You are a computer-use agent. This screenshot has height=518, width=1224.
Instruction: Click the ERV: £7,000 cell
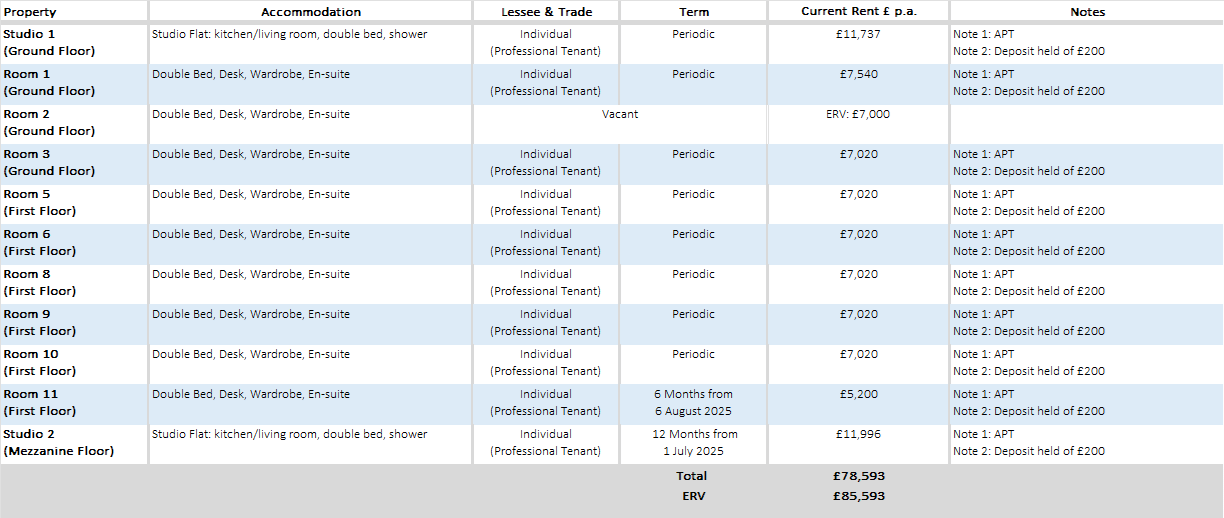click(859, 114)
